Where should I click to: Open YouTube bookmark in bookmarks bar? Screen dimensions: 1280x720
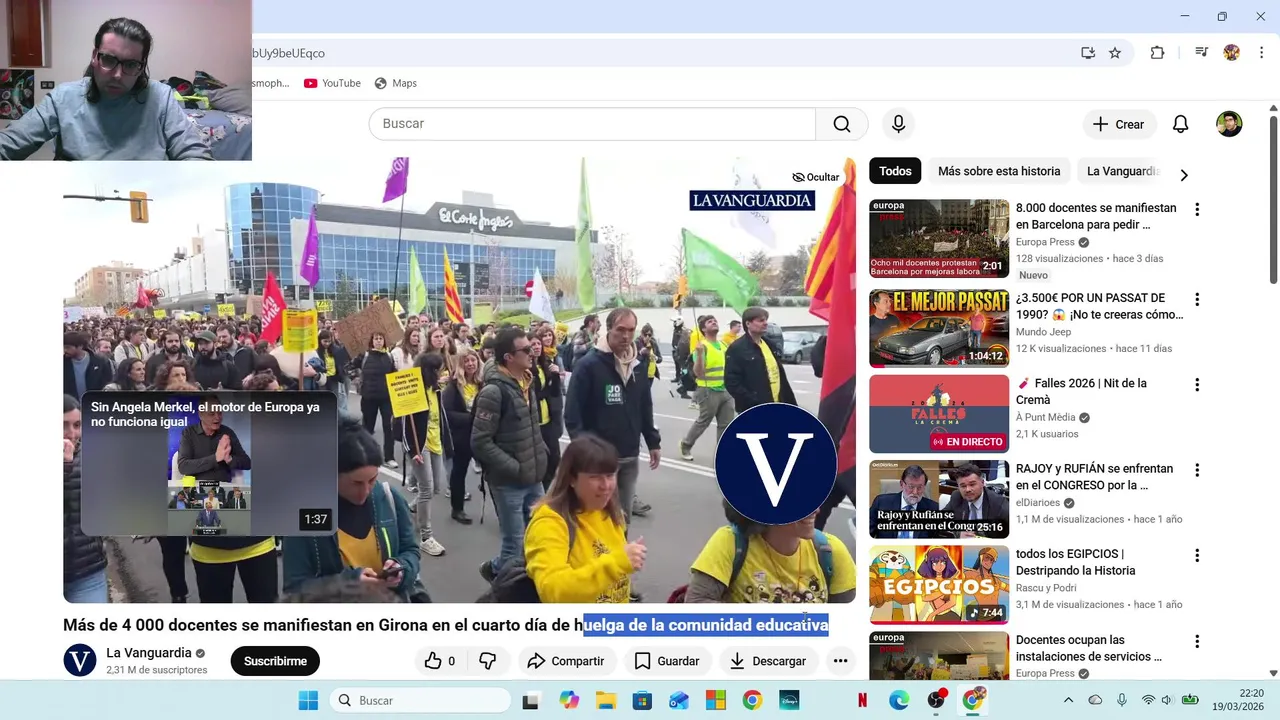(332, 83)
